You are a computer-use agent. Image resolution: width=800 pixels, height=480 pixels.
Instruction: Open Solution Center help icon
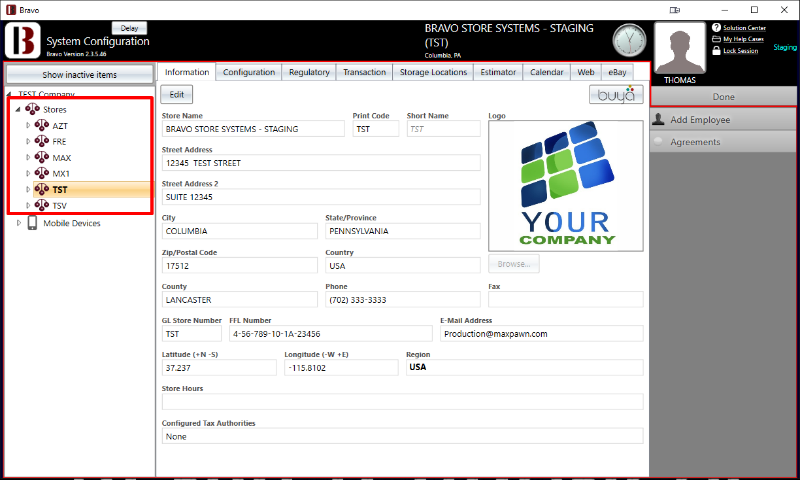[x=716, y=28]
